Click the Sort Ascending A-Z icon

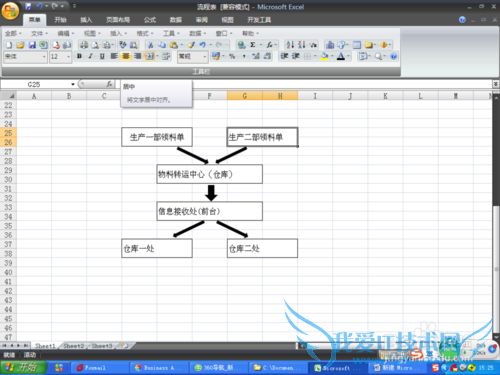click(x=290, y=45)
